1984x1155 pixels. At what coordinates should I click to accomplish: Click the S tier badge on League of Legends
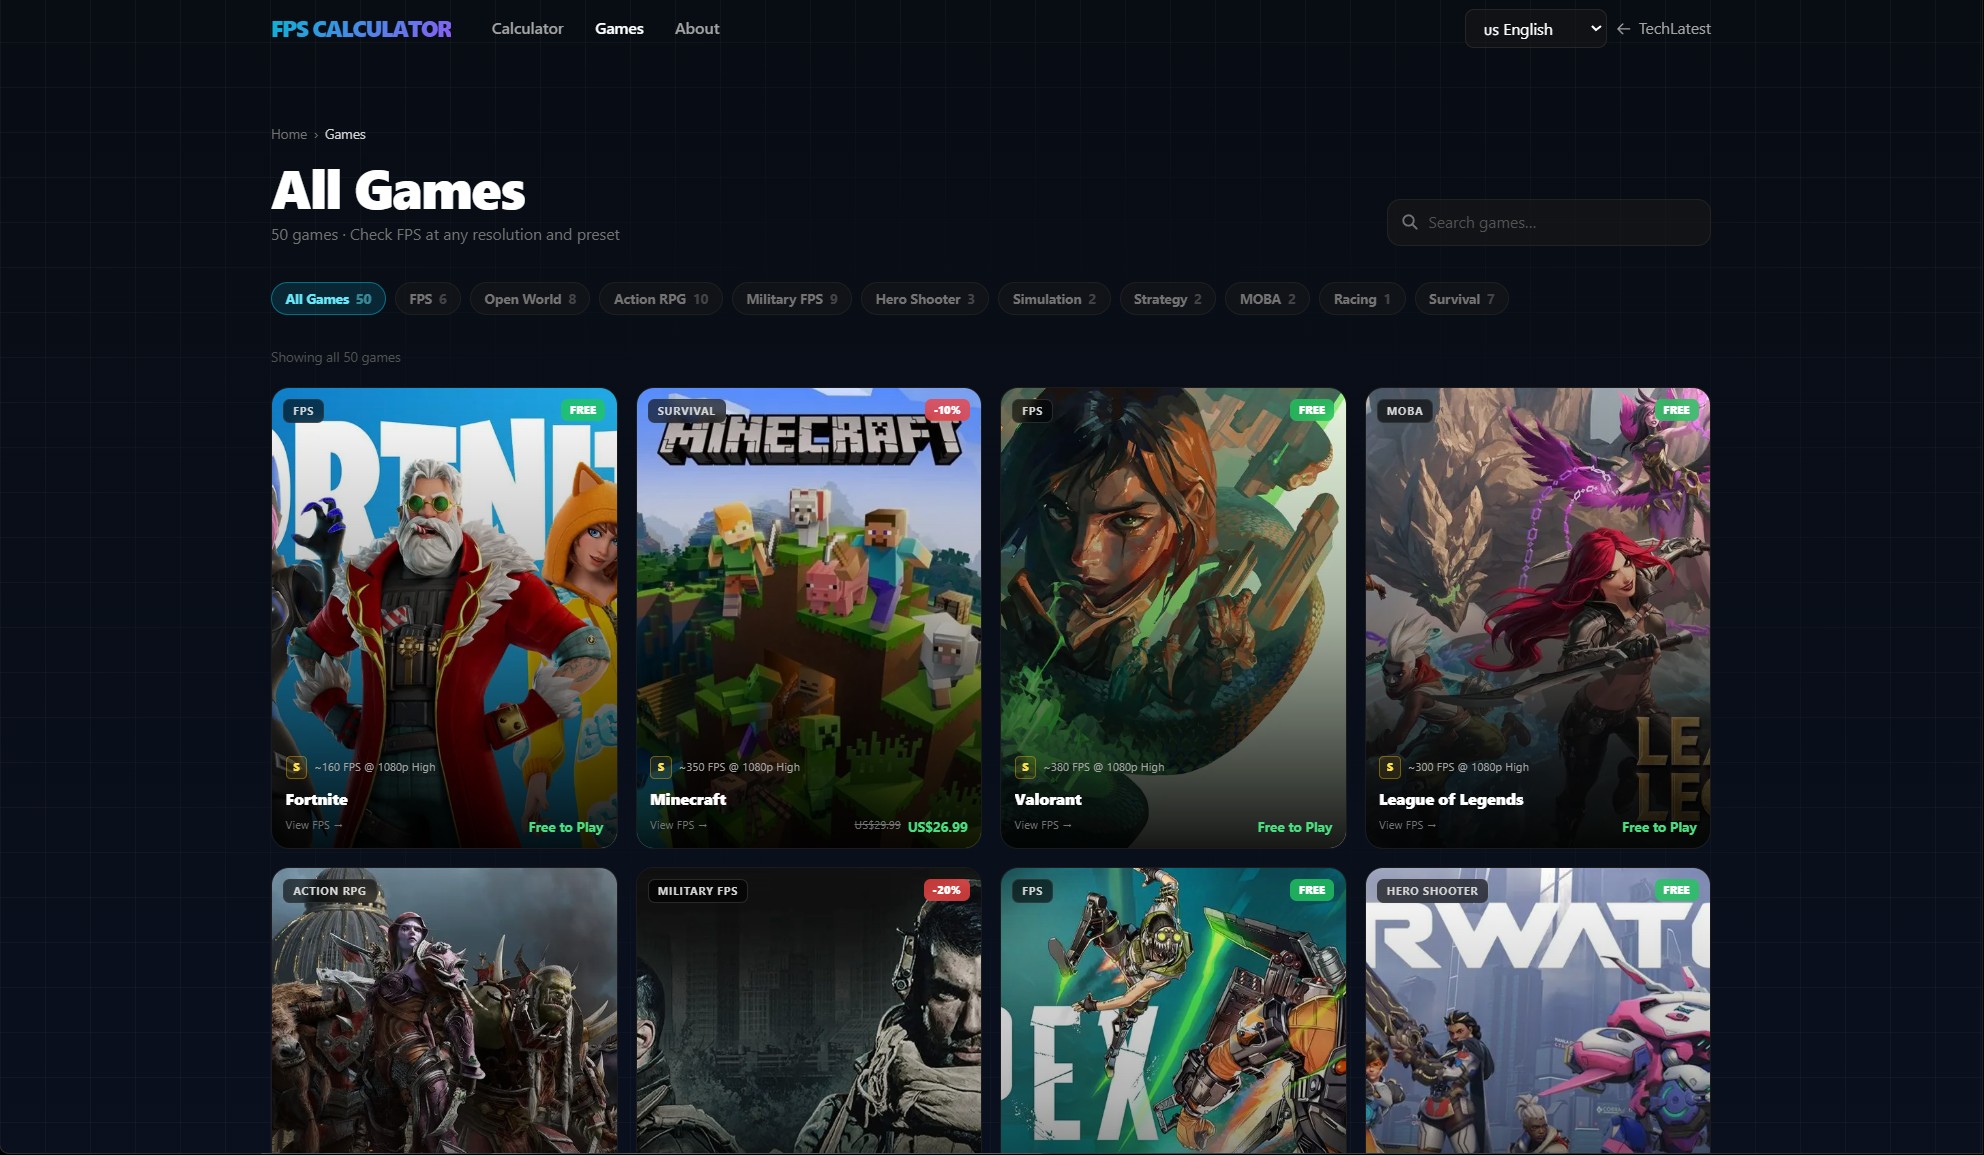coord(1389,767)
